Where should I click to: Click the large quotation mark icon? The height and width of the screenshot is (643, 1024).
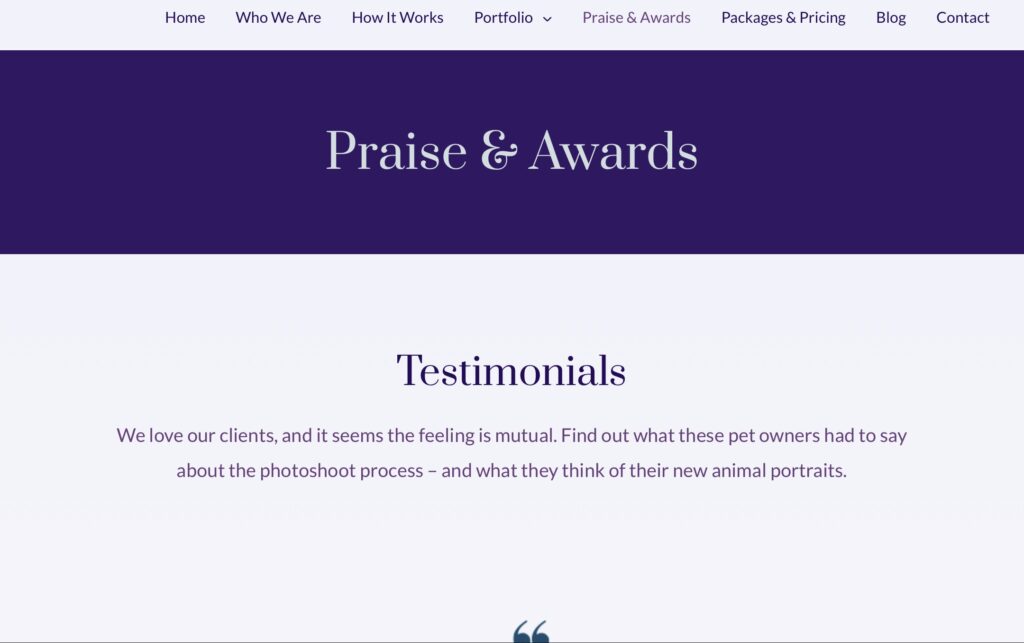click(x=531, y=632)
